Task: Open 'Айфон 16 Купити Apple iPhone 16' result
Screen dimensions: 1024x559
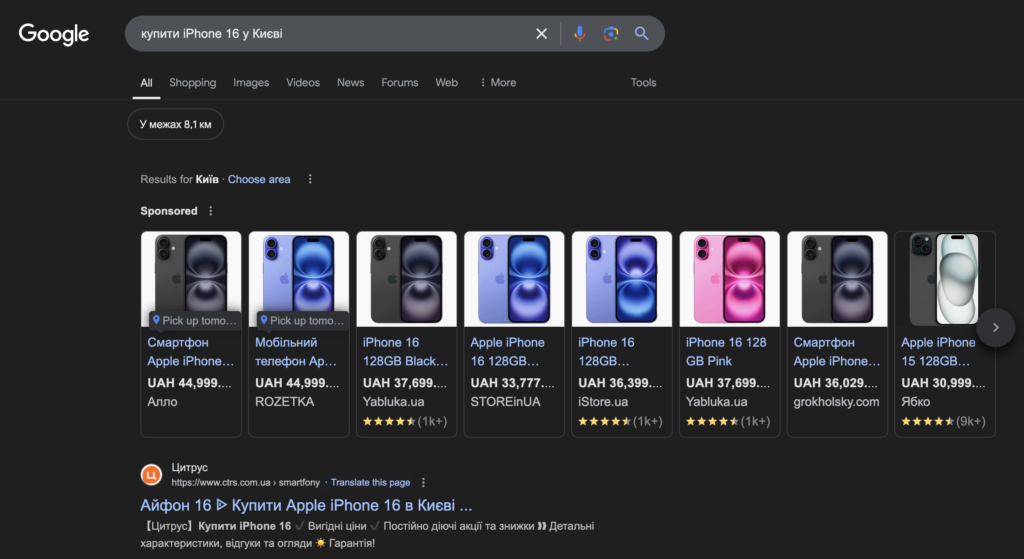Action: pos(306,505)
